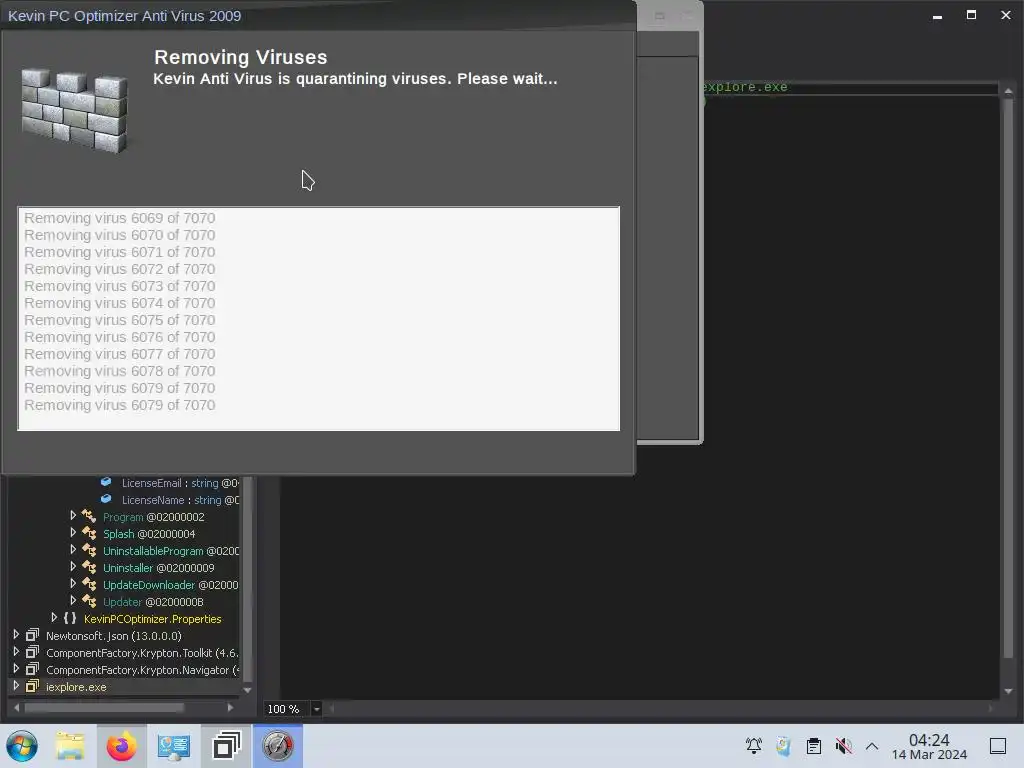1024x768 pixels.
Task: Expand the ComponentFactory.Krypton.Toolkit assembly node
Action: 16,652
